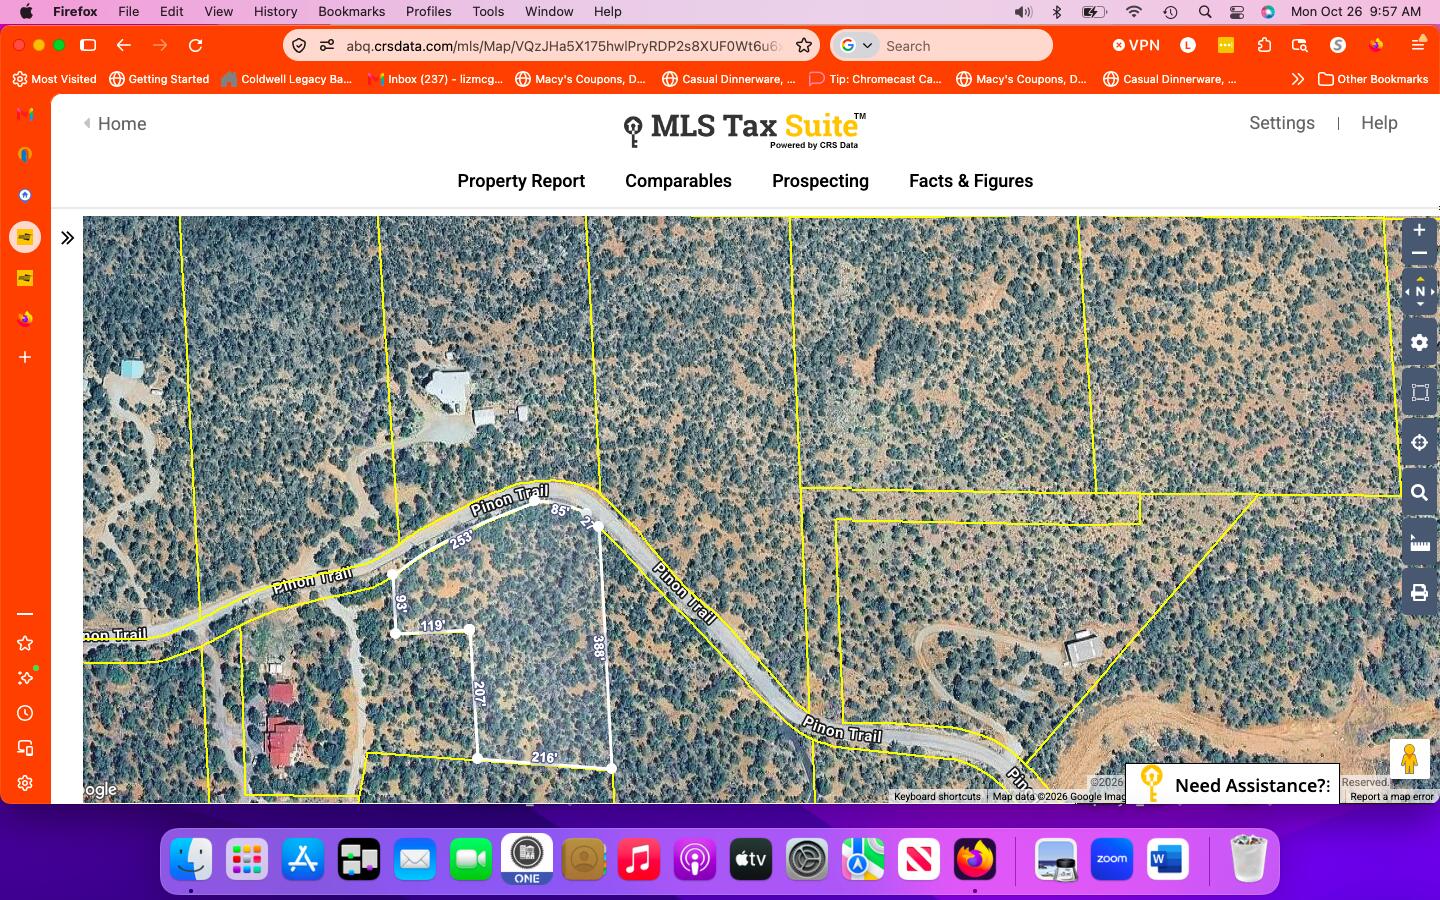Open Firefox hamburger application menu
The image size is (1440, 900).
pyautogui.click(x=1418, y=45)
